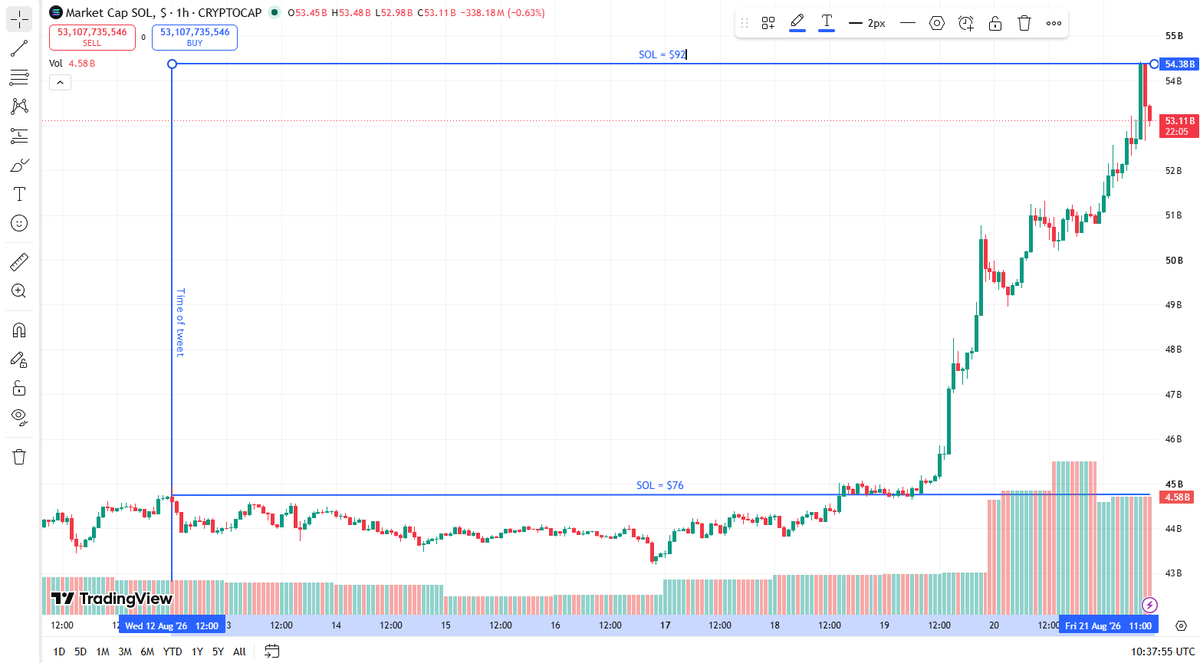Select the text annotation tool
This screenshot has height=663, width=1200.
tap(19, 194)
